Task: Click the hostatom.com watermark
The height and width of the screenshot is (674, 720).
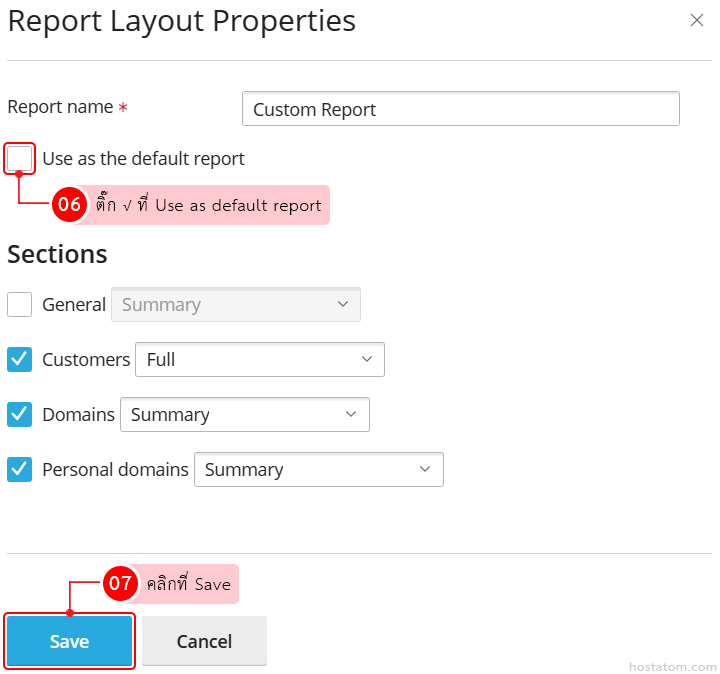Action: pyautogui.click(x=672, y=666)
